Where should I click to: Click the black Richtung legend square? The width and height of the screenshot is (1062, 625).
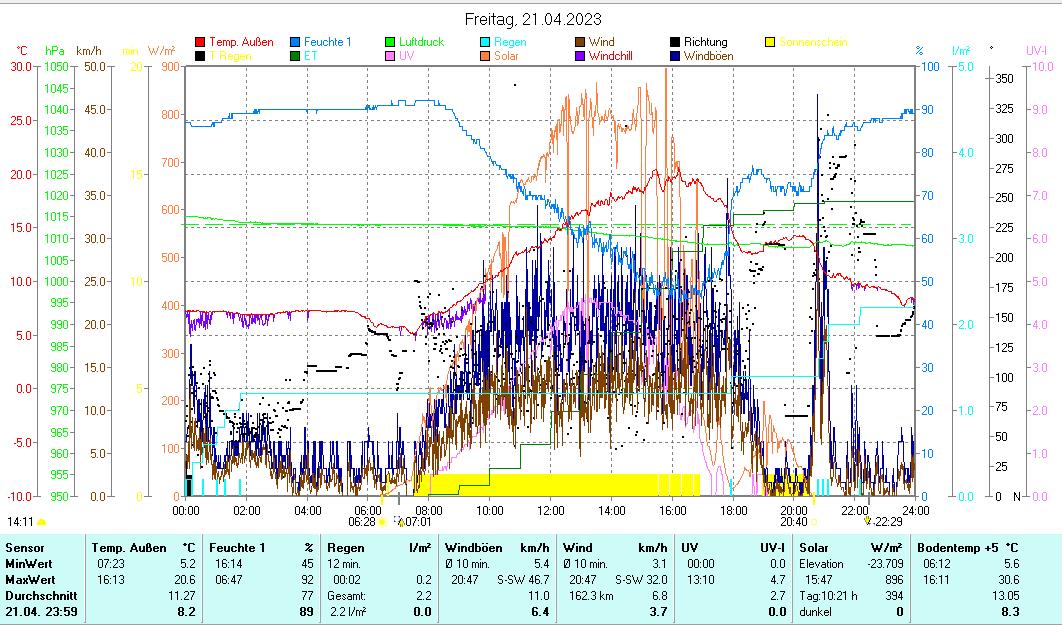(x=676, y=42)
